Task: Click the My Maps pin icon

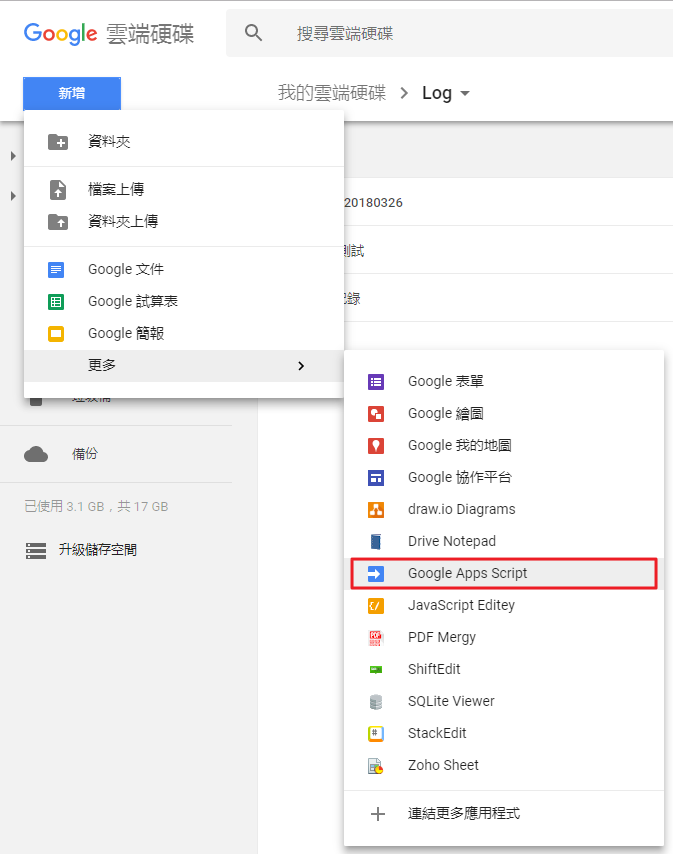Action: (x=376, y=446)
